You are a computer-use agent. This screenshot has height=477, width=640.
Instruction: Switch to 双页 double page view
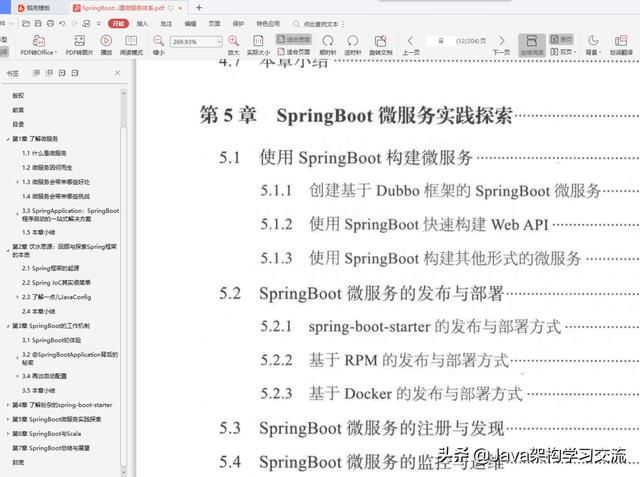coord(563,52)
